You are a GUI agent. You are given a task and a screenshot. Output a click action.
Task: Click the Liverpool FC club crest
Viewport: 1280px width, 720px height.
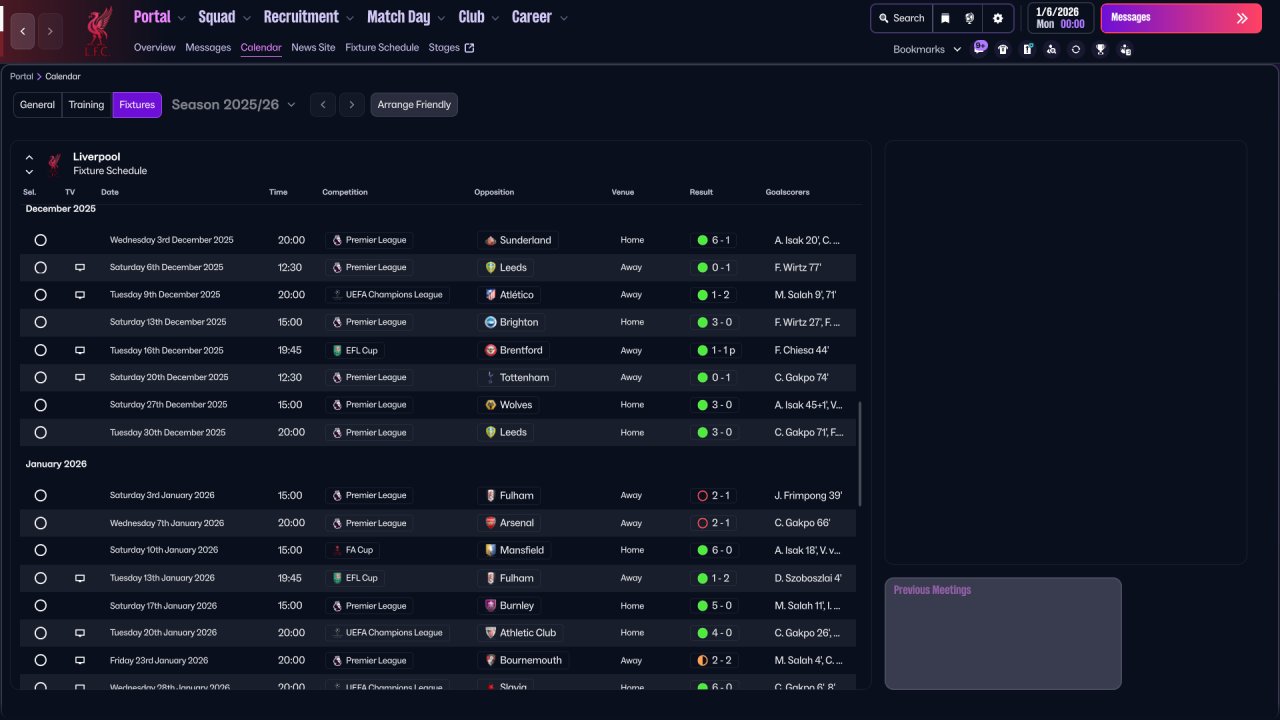pos(97,31)
